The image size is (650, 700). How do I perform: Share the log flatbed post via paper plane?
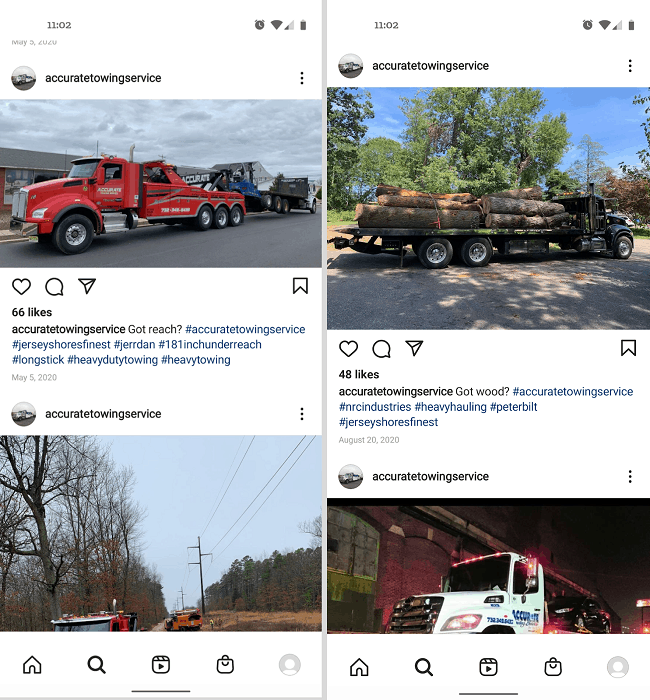(x=414, y=348)
